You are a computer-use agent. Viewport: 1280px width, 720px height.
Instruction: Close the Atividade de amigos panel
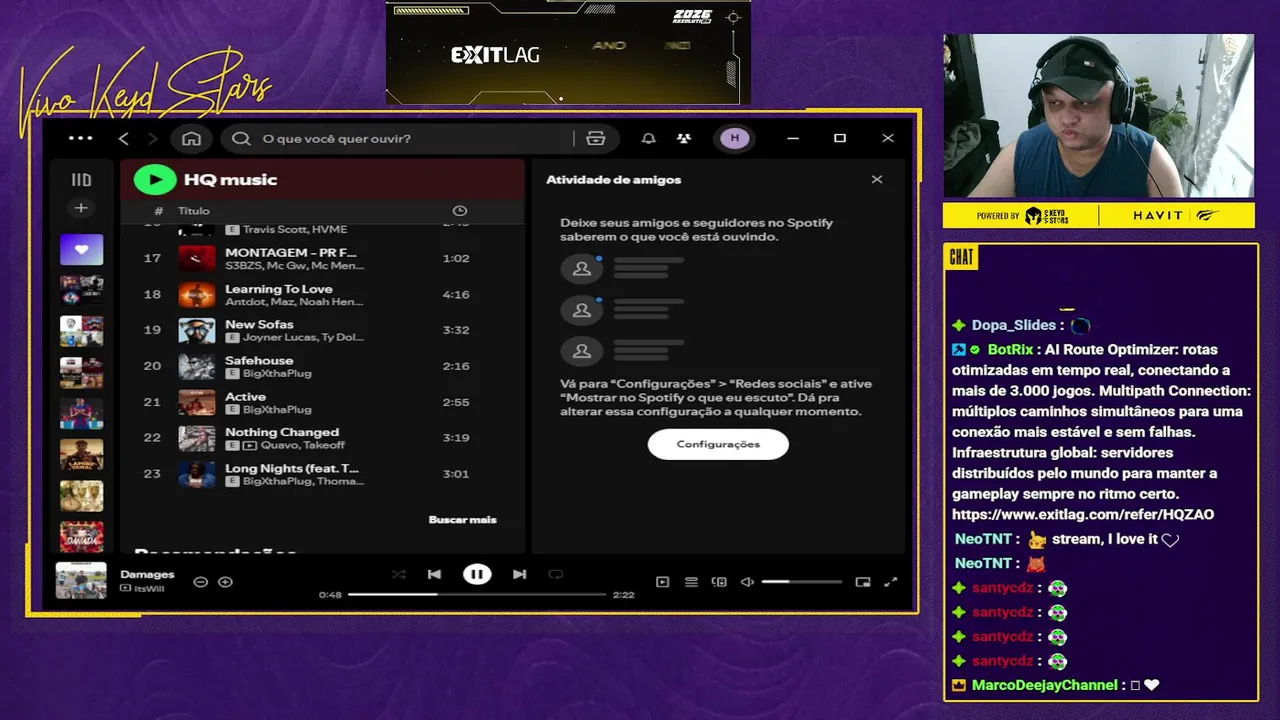[877, 180]
